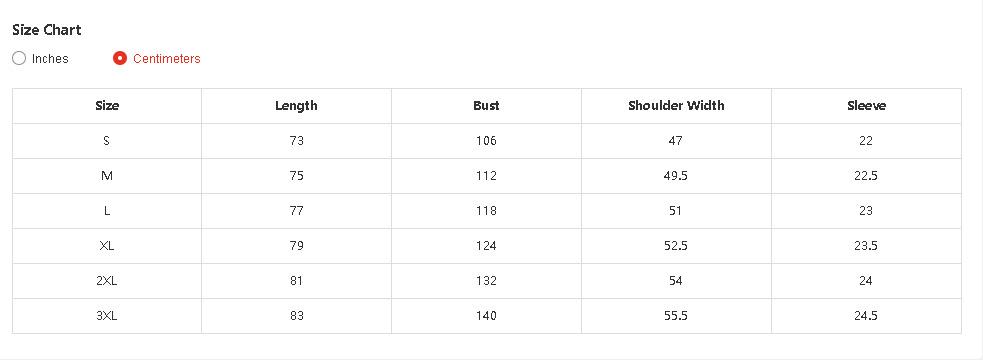Click the Sleeve column header
The width and height of the screenshot is (983, 360).
coord(866,105)
